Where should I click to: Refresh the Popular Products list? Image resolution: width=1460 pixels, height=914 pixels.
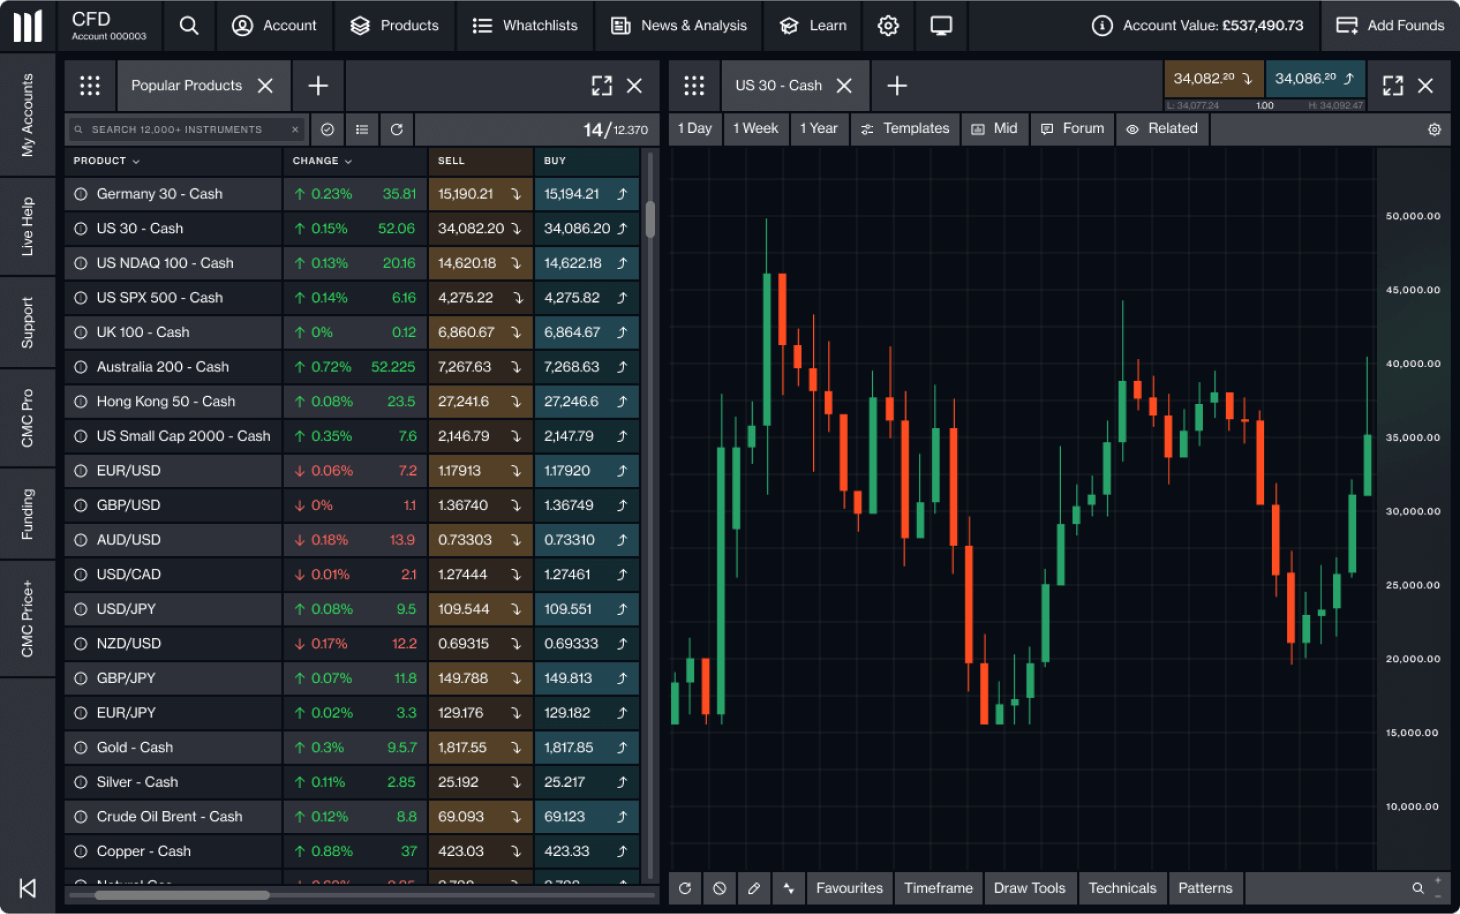(397, 129)
